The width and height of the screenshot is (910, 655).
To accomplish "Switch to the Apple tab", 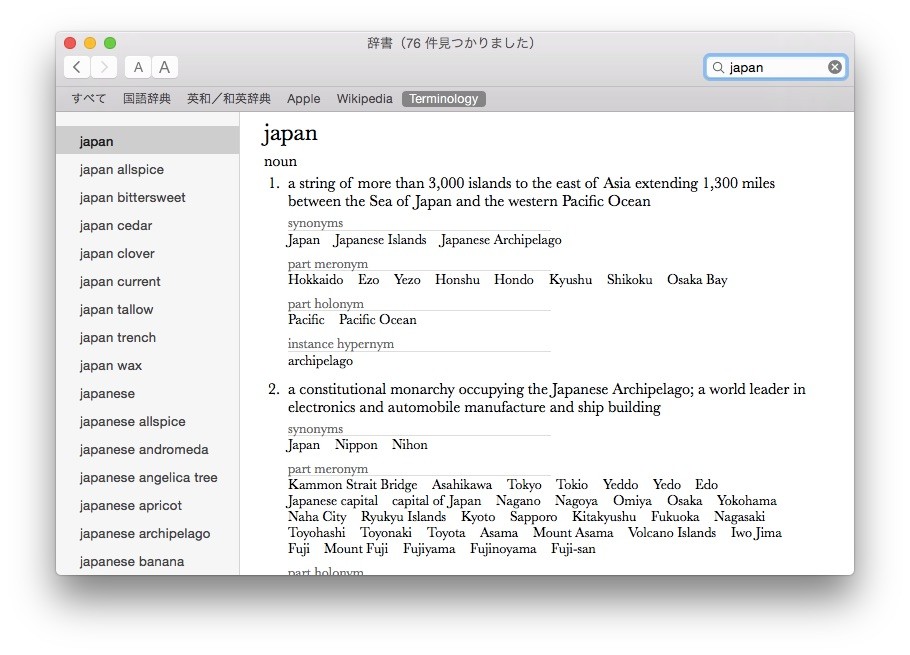I will click(x=304, y=99).
